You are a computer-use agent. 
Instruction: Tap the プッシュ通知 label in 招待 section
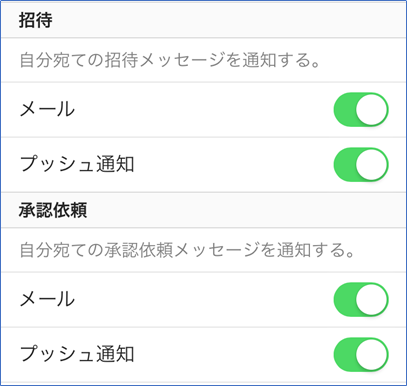77,164
